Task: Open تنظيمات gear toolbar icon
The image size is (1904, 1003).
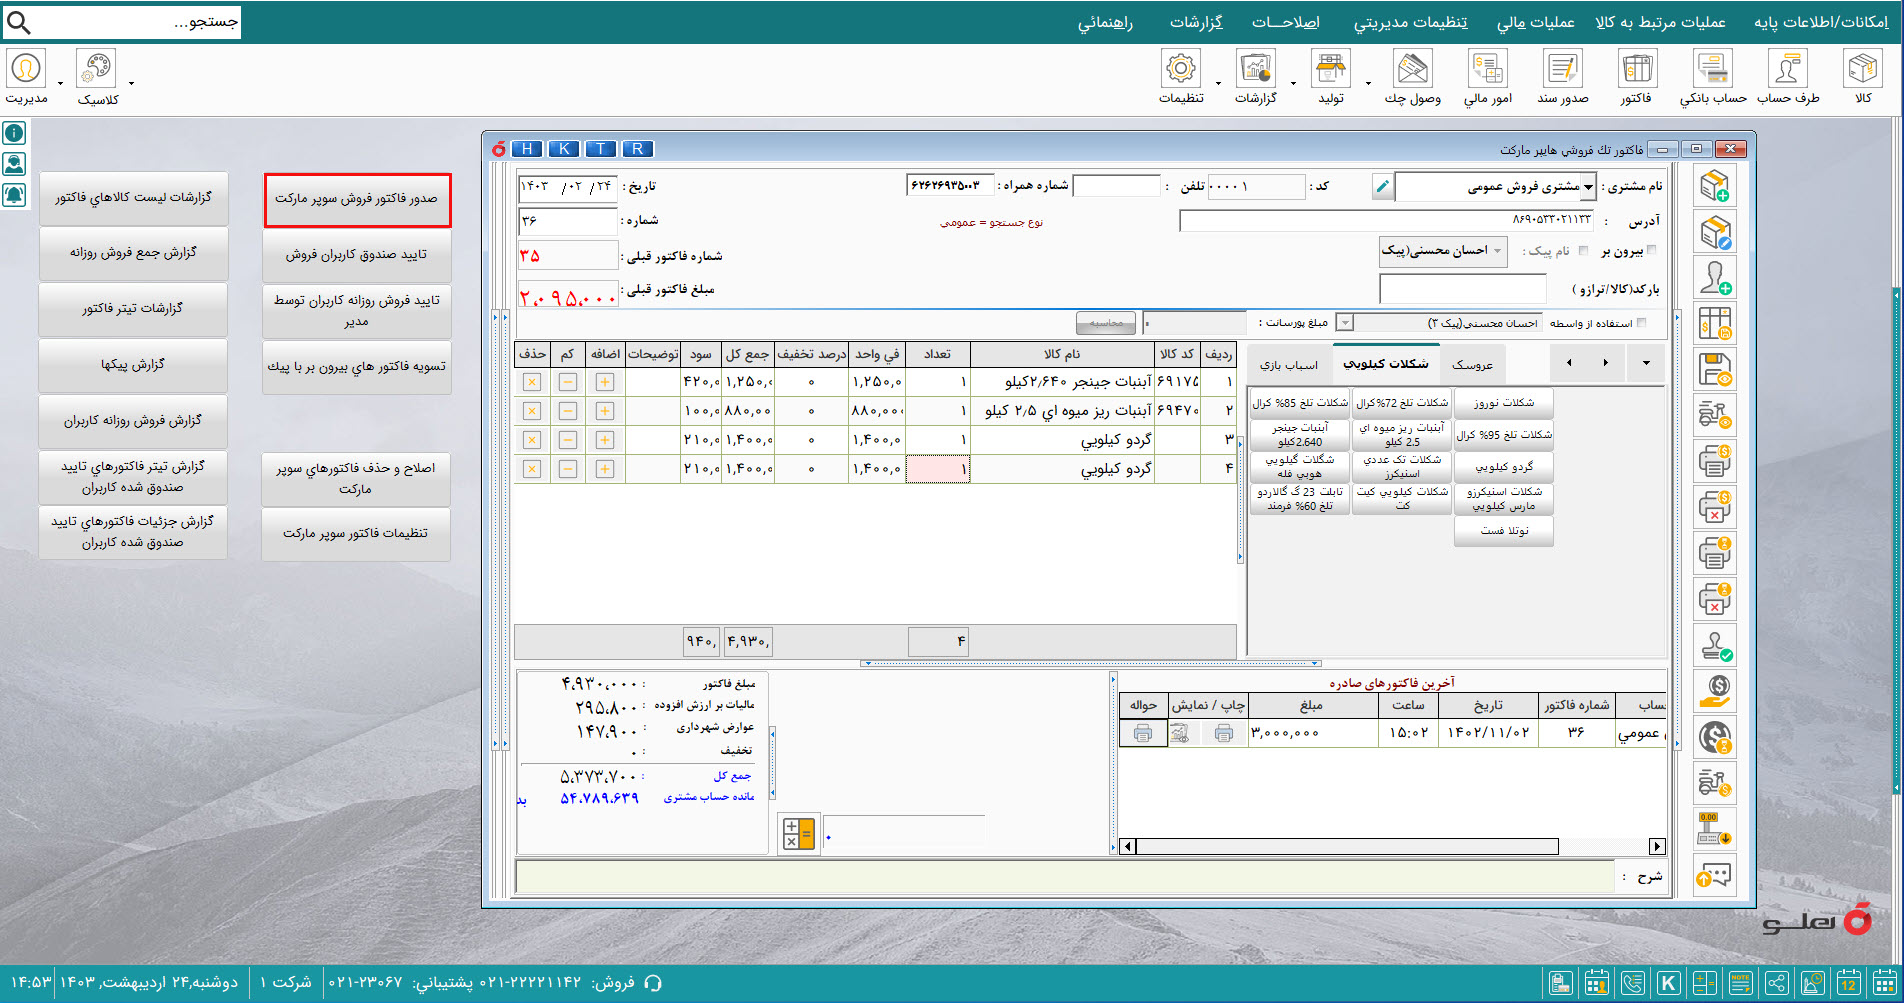Action: point(1181,77)
